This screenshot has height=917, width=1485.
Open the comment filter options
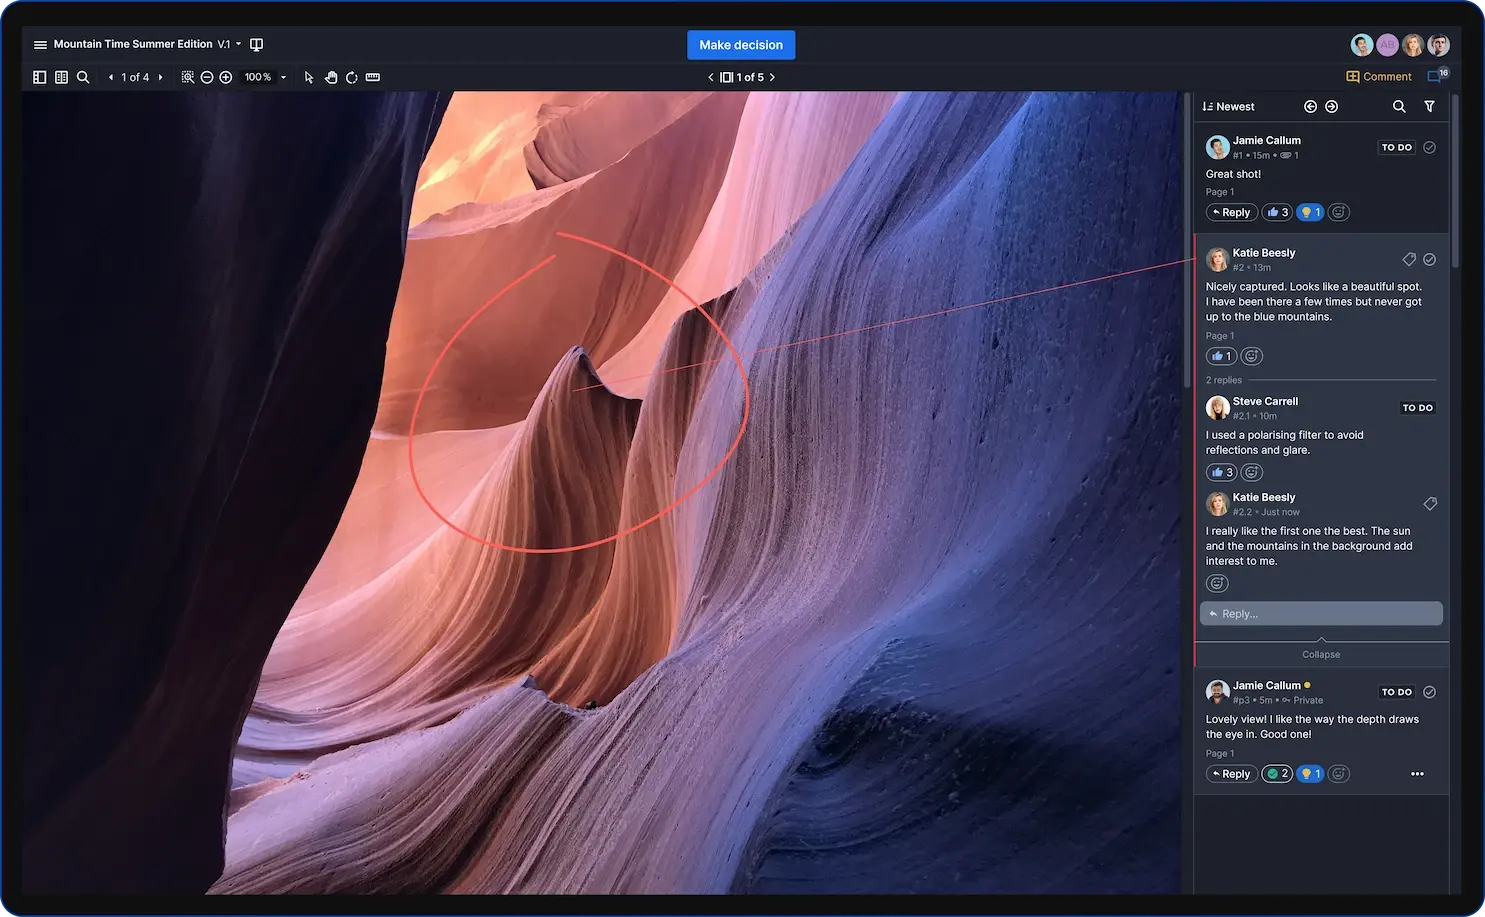coord(1430,106)
